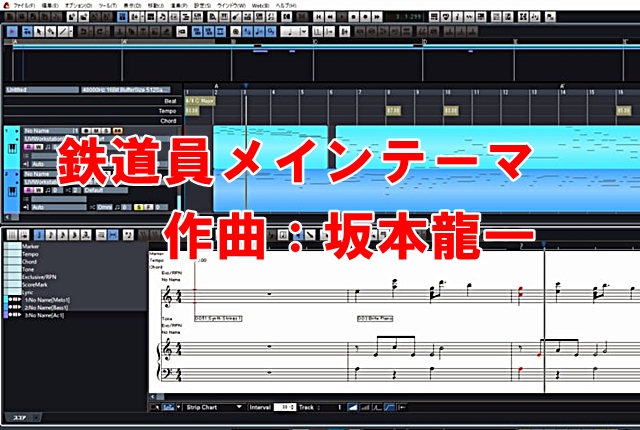
Task: Select quarter note in score editor toolbar
Action: coord(39,235)
